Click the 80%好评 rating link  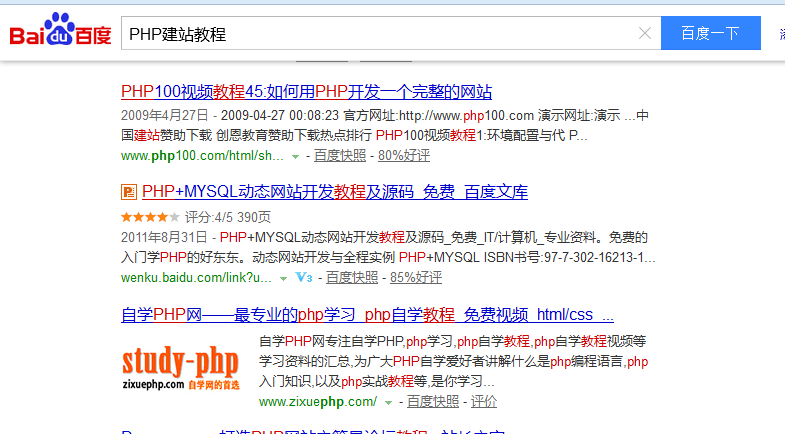point(404,156)
